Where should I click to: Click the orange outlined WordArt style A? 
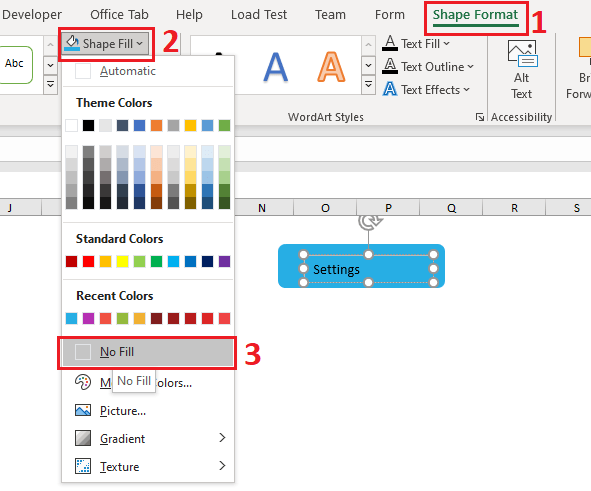click(331, 67)
